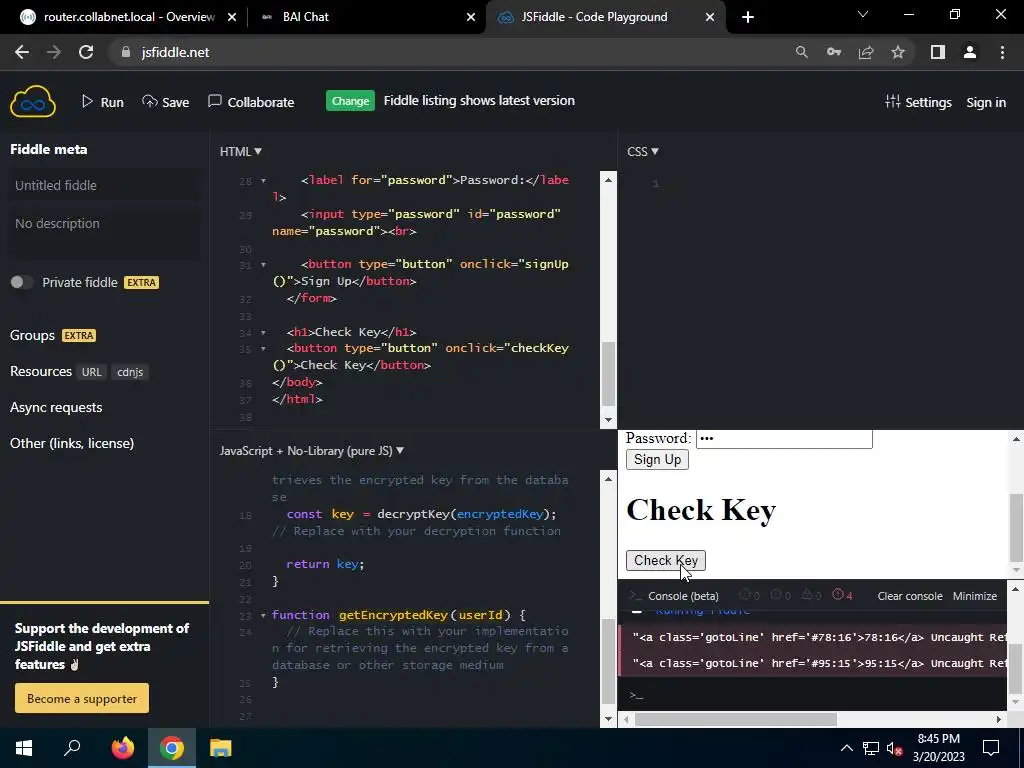Open the CSS panel dropdown

[643, 152]
